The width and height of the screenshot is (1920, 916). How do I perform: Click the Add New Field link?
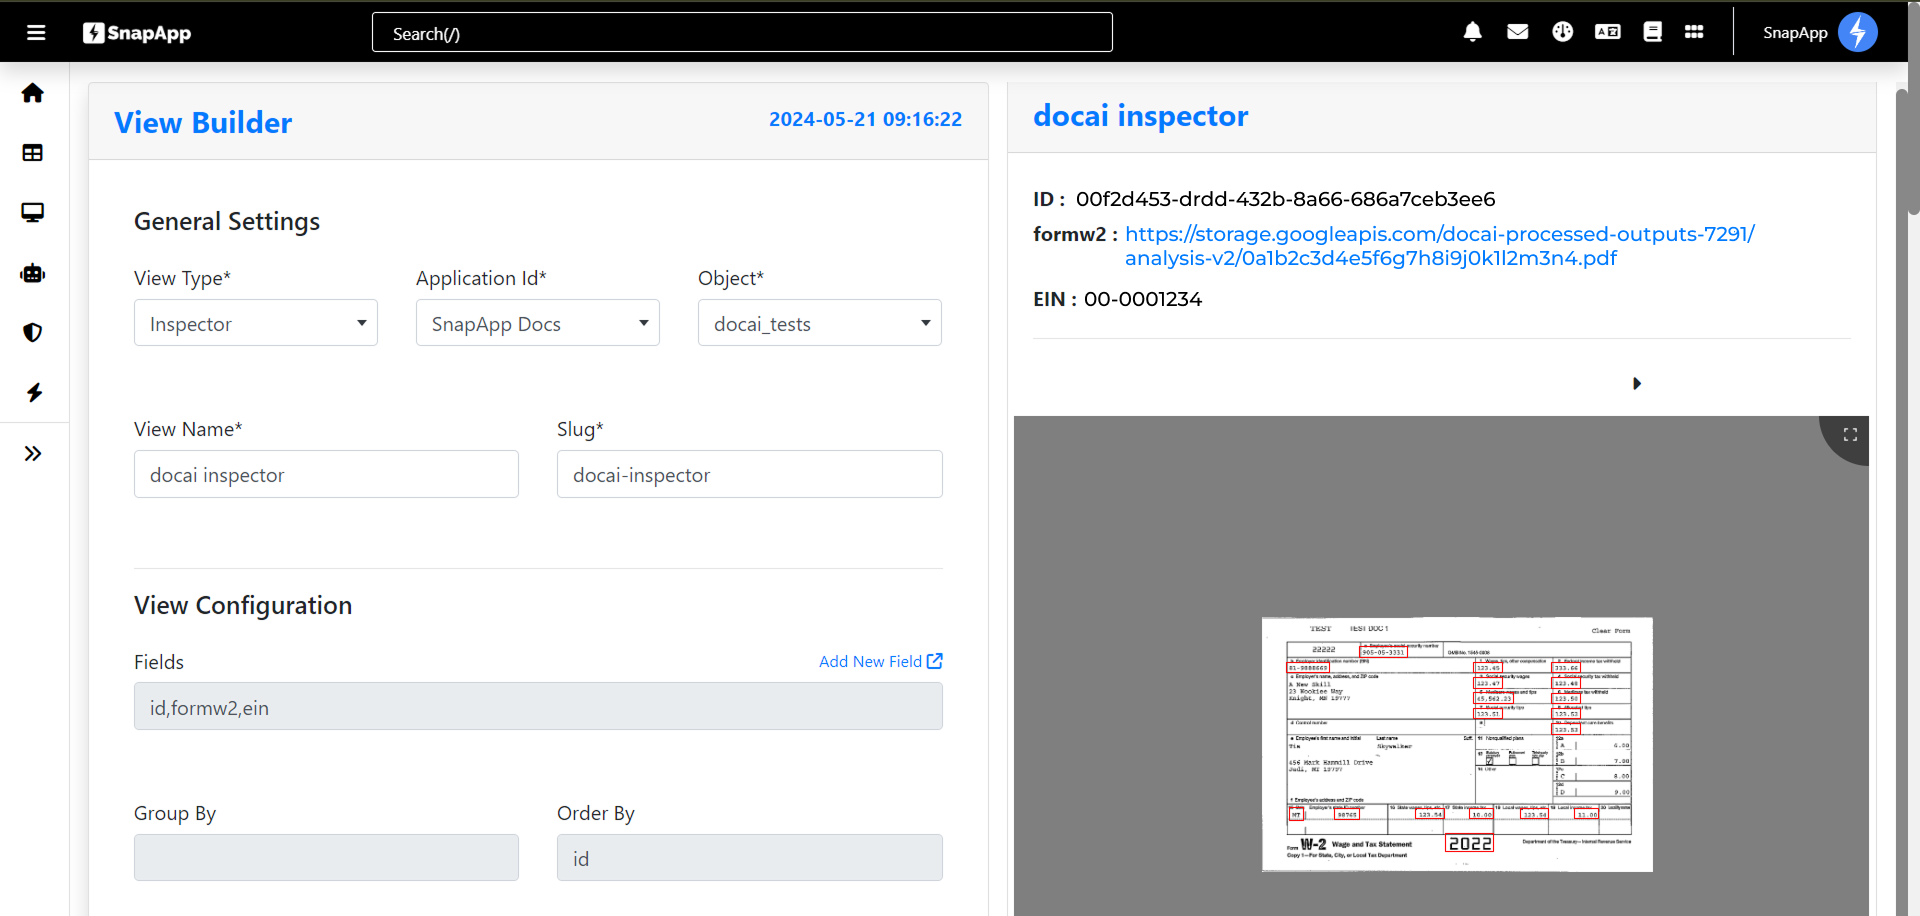pos(879,661)
